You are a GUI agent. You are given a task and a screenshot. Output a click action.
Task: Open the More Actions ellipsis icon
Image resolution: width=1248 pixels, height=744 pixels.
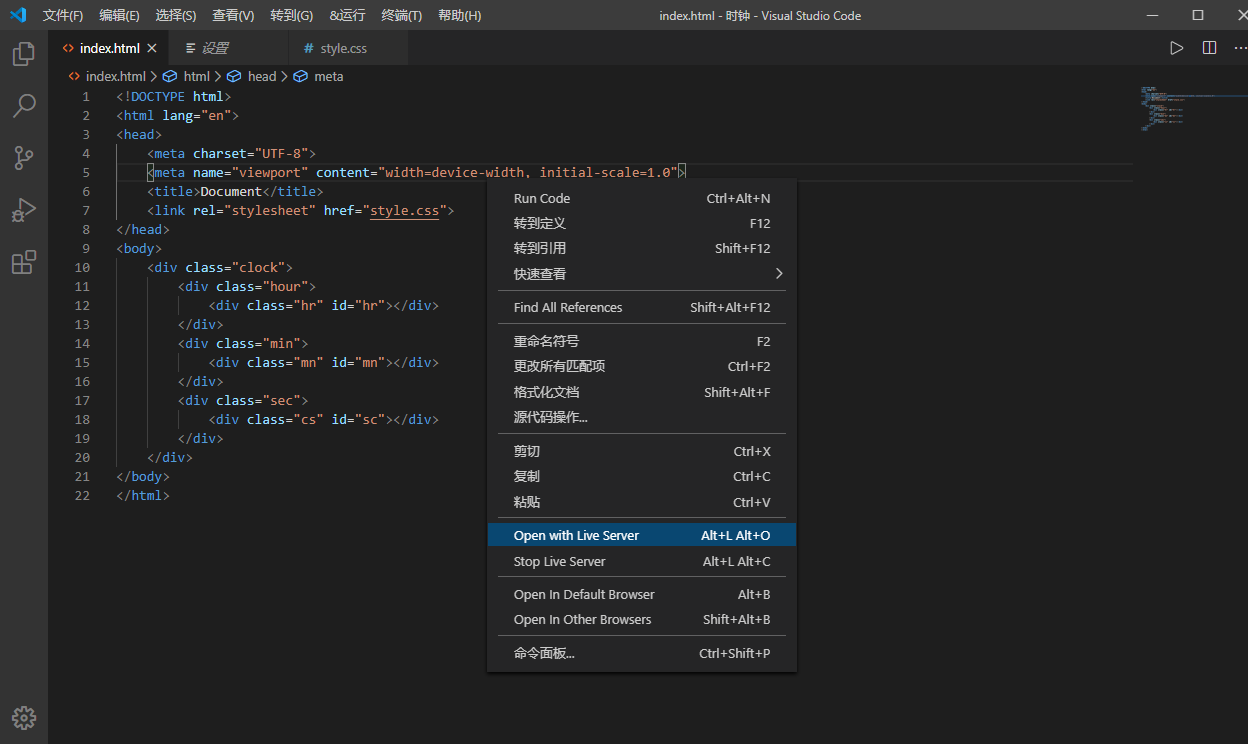pyautogui.click(x=1239, y=47)
